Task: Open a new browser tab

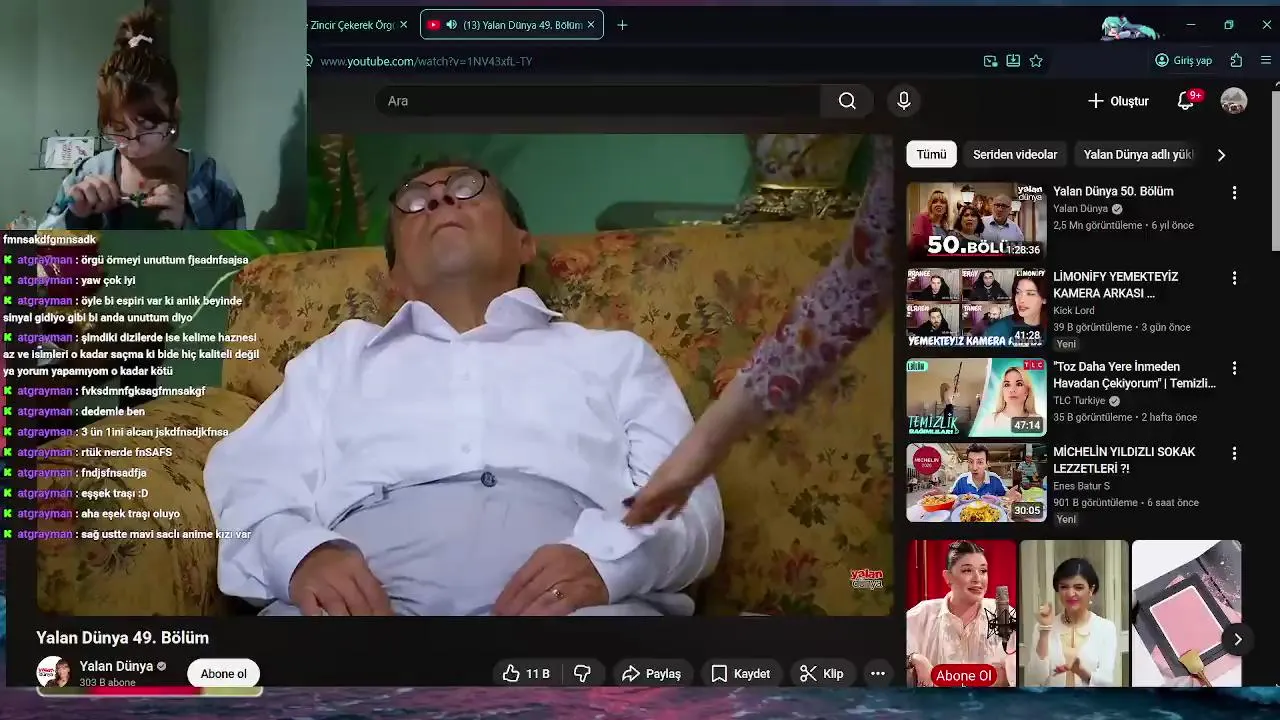Action: (622, 25)
